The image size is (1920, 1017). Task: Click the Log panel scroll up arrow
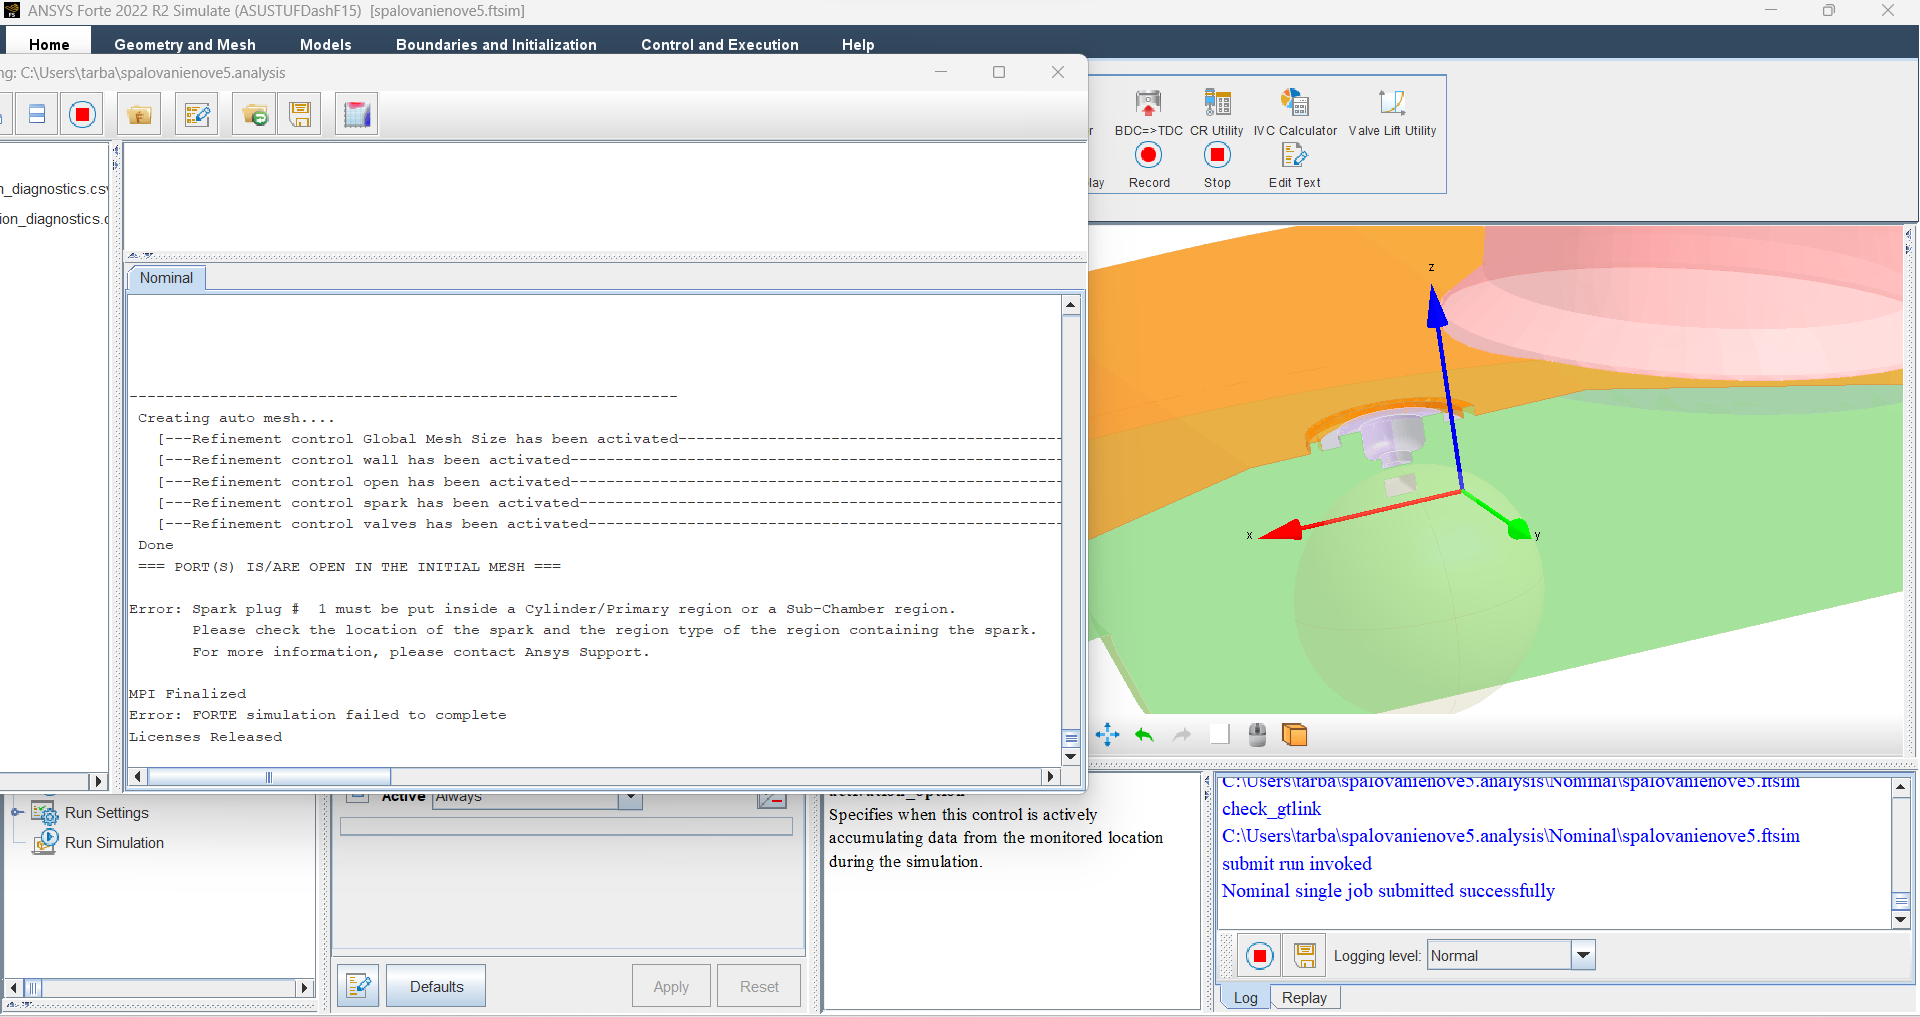(1901, 788)
